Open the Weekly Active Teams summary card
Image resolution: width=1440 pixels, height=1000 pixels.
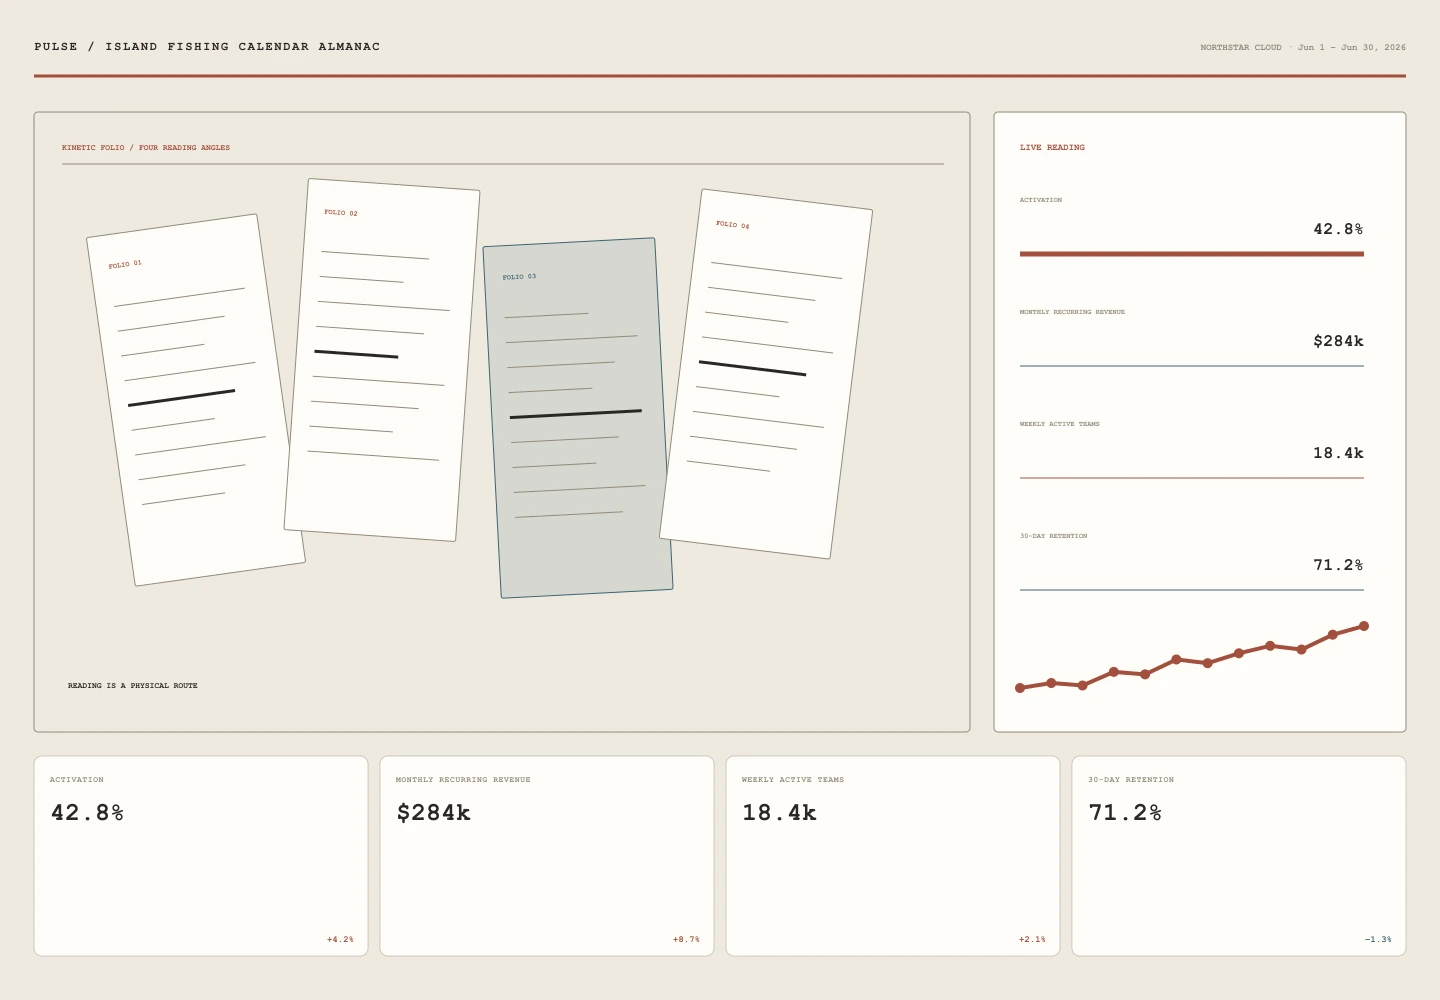893,856
